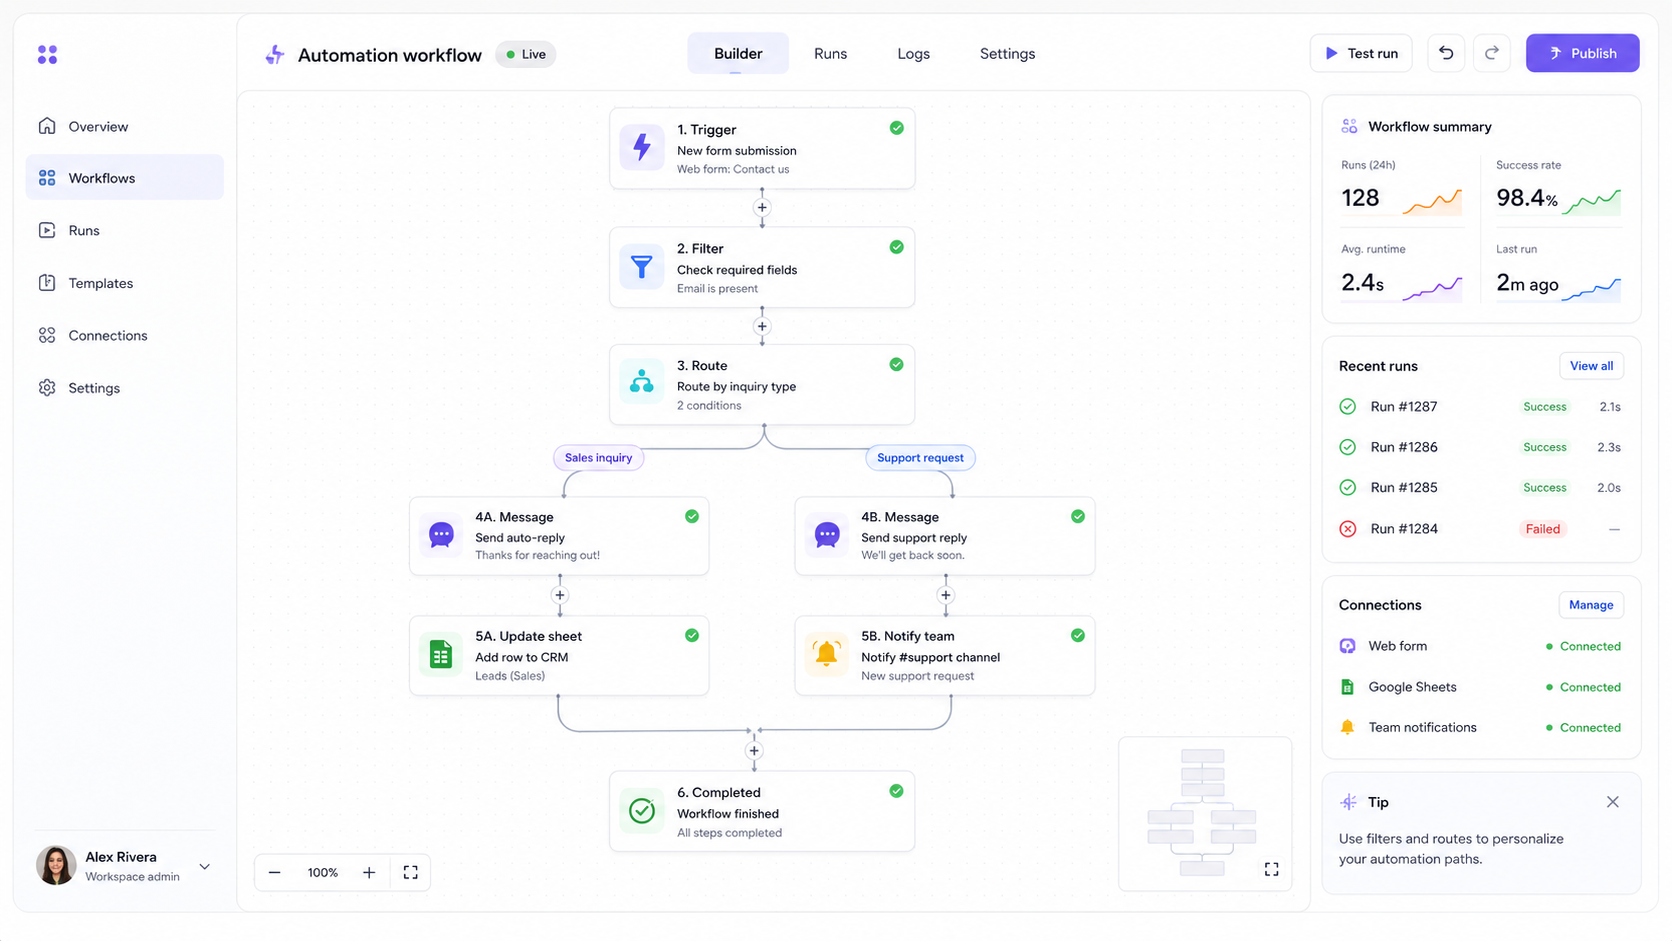The width and height of the screenshot is (1672, 941).
Task: Redo the last change
Action: 1492,53
